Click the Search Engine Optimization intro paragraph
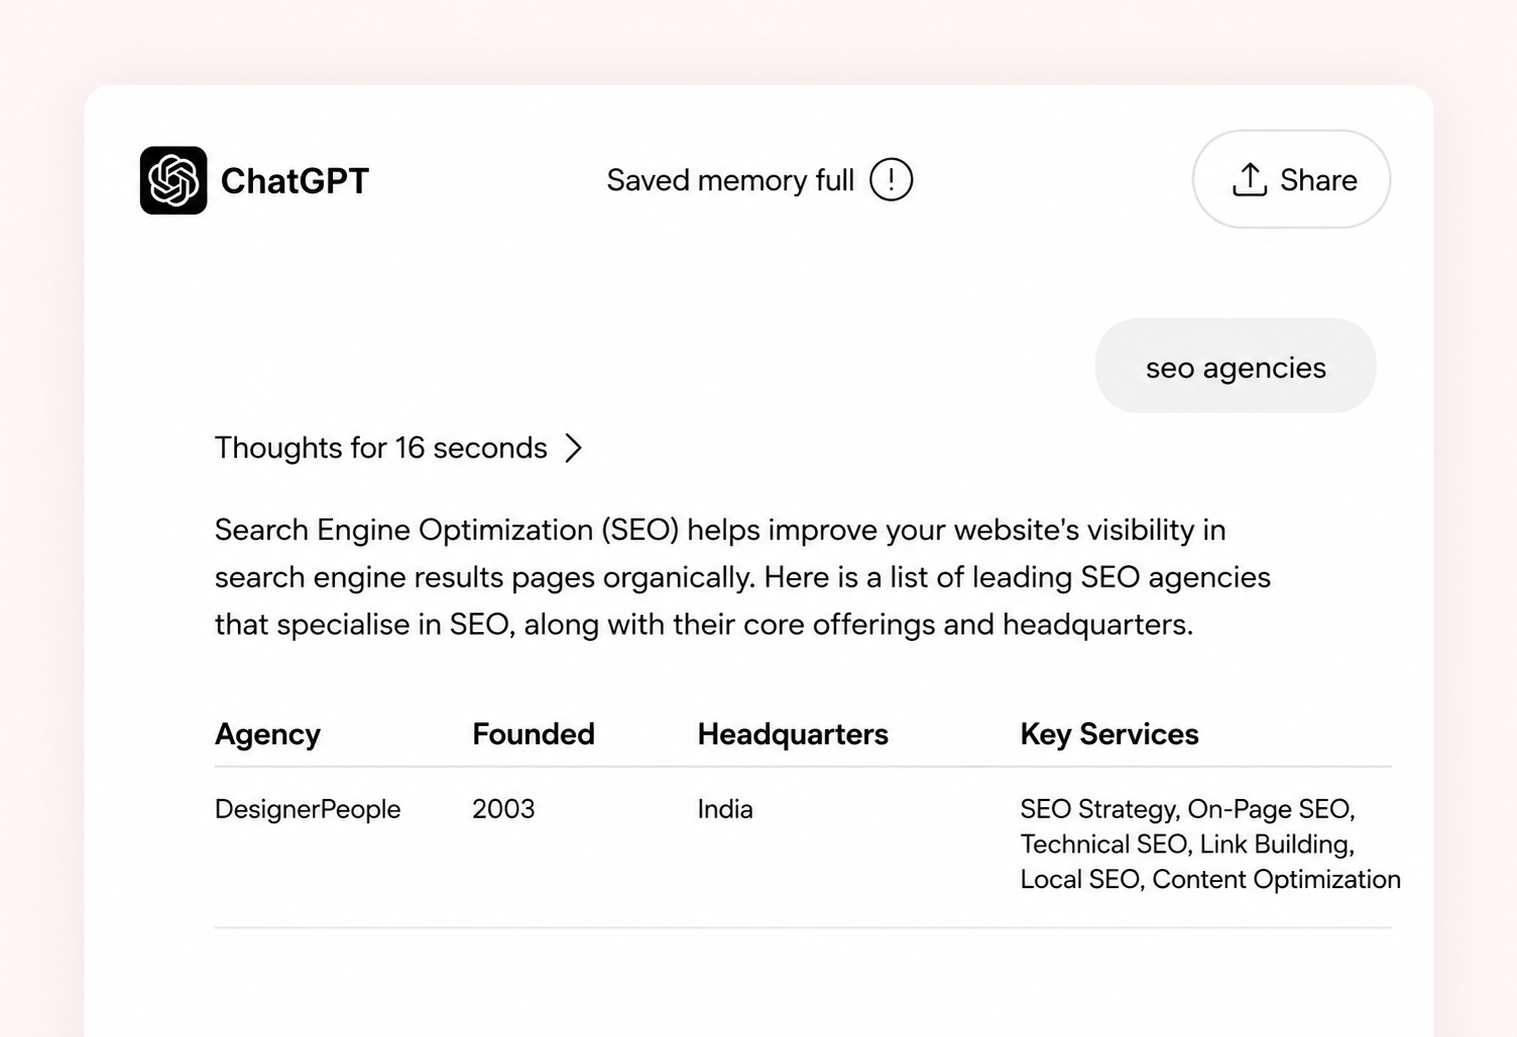 742,577
